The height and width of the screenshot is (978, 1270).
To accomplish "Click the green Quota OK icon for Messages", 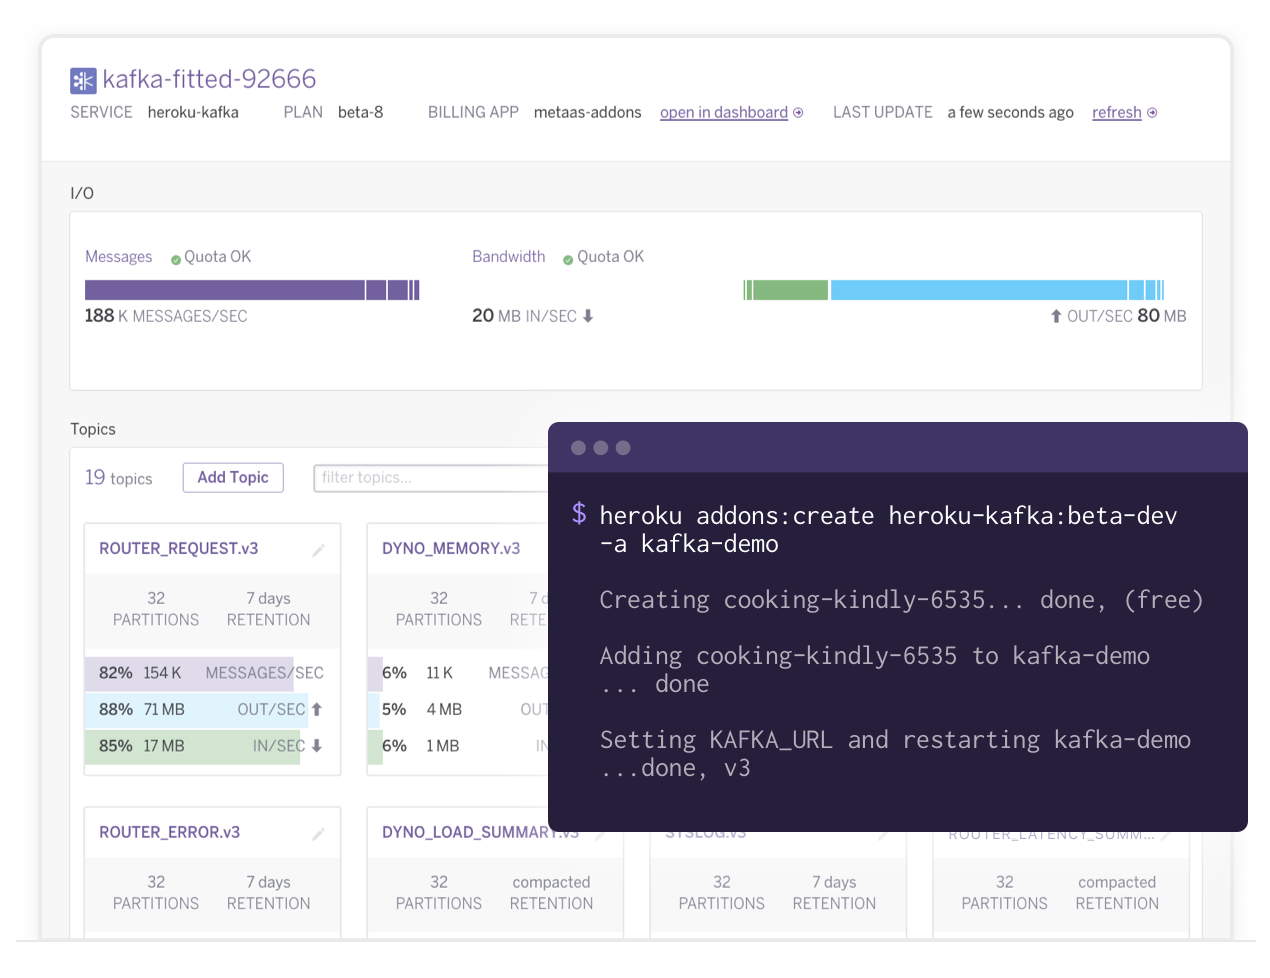I will point(176,259).
